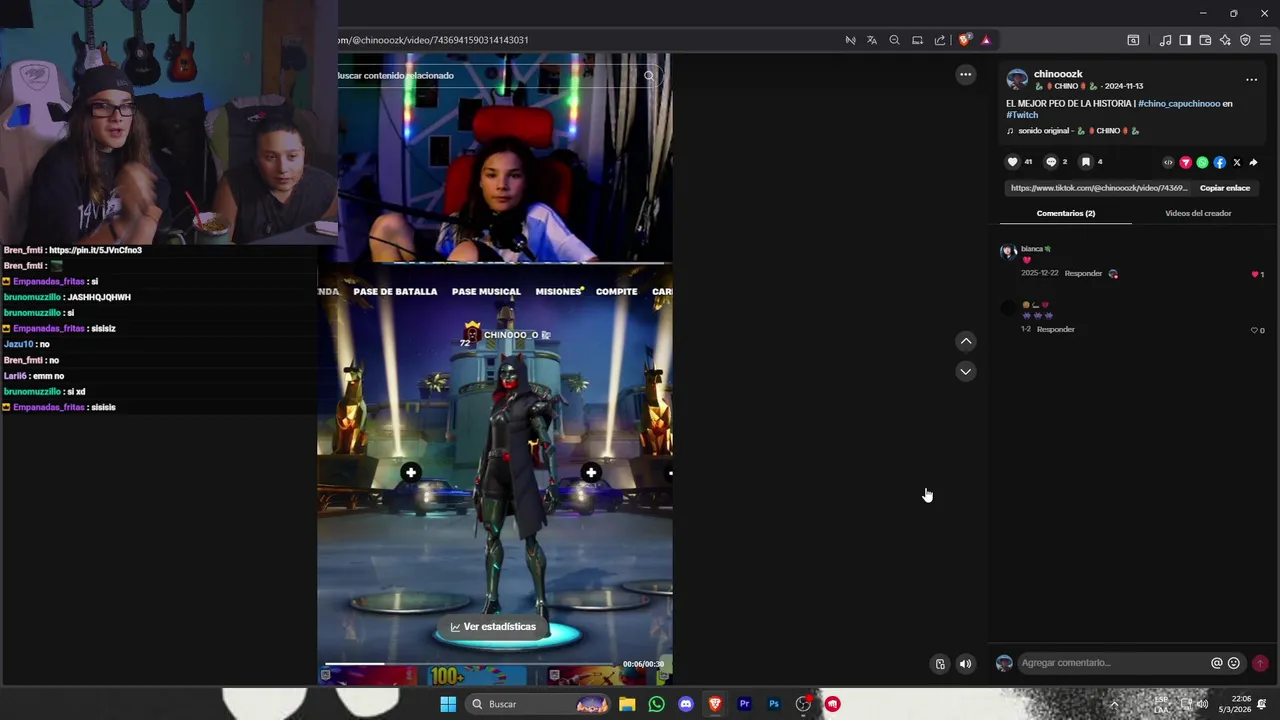Screen dimensions: 1280x720
Task: Open the browser hamburger menu
Action: pos(1265,40)
